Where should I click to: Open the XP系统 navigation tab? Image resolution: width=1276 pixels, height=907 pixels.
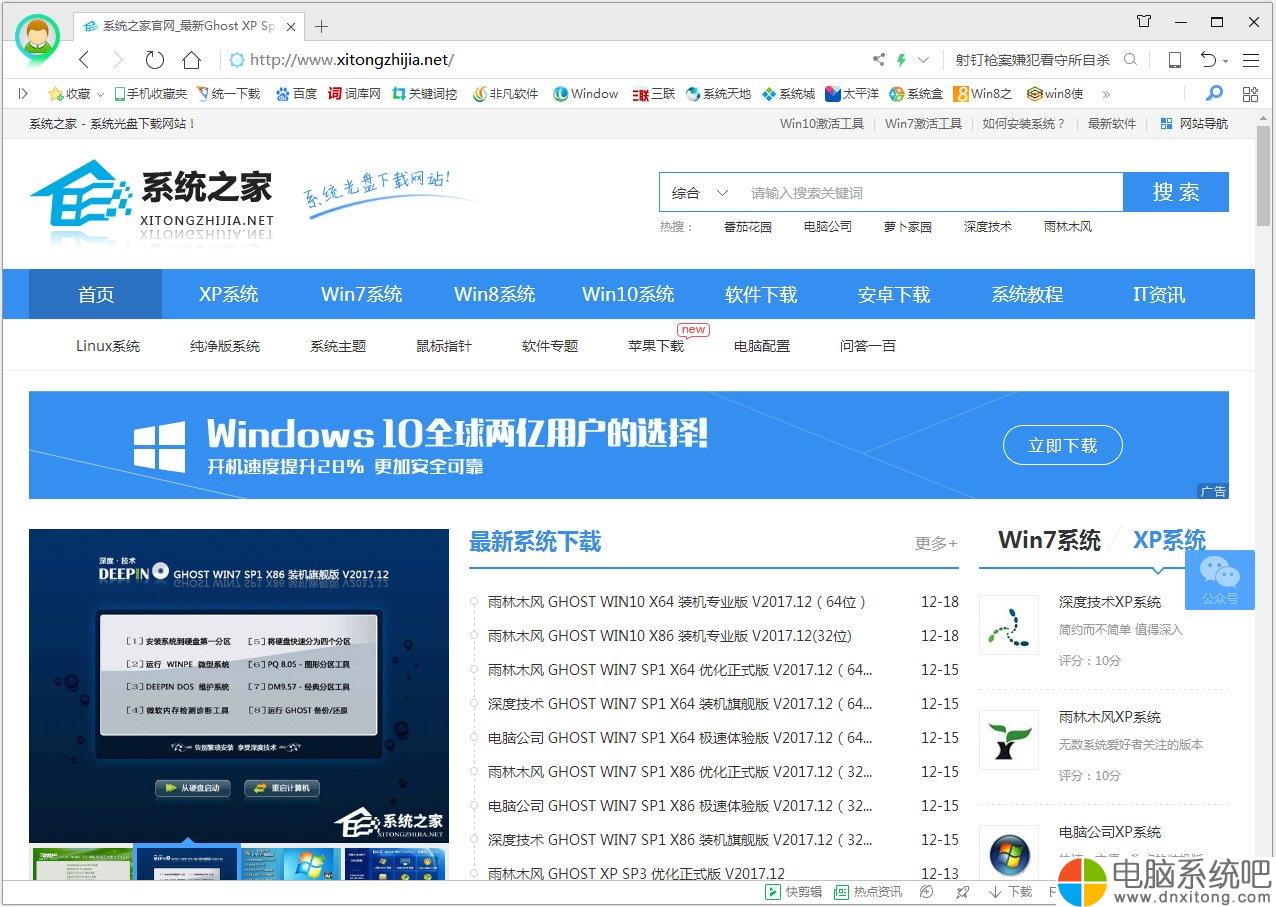pyautogui.click(x=228, y=294)
